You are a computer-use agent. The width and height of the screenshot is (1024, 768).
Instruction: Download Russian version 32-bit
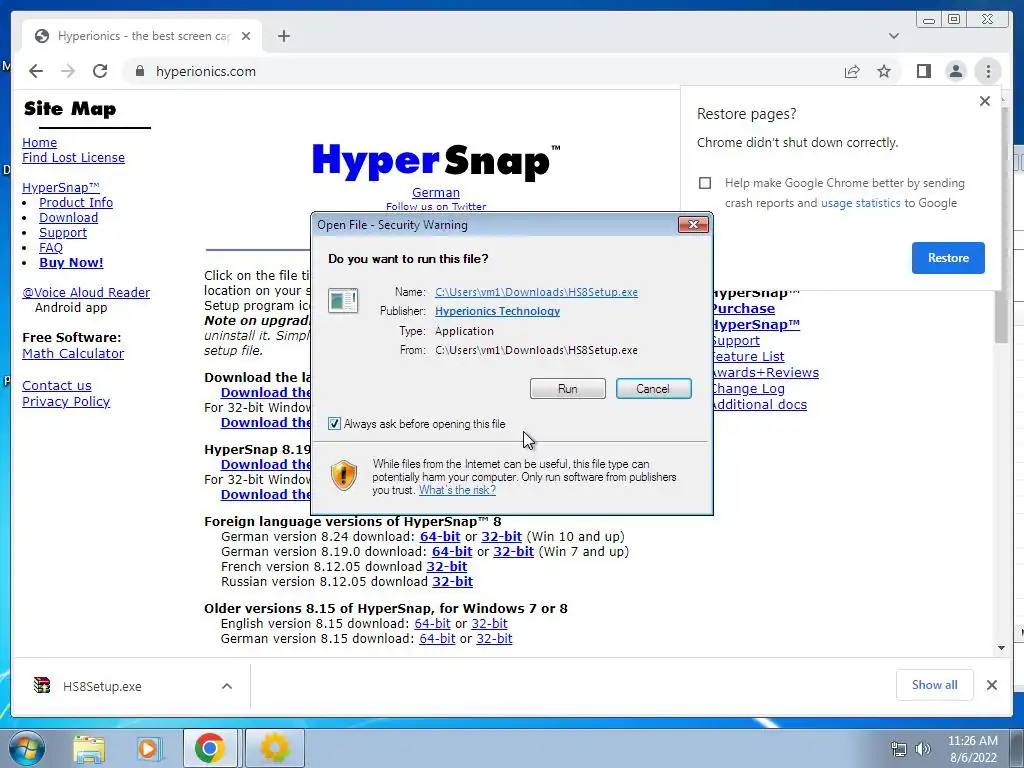[x=453, y=581]
